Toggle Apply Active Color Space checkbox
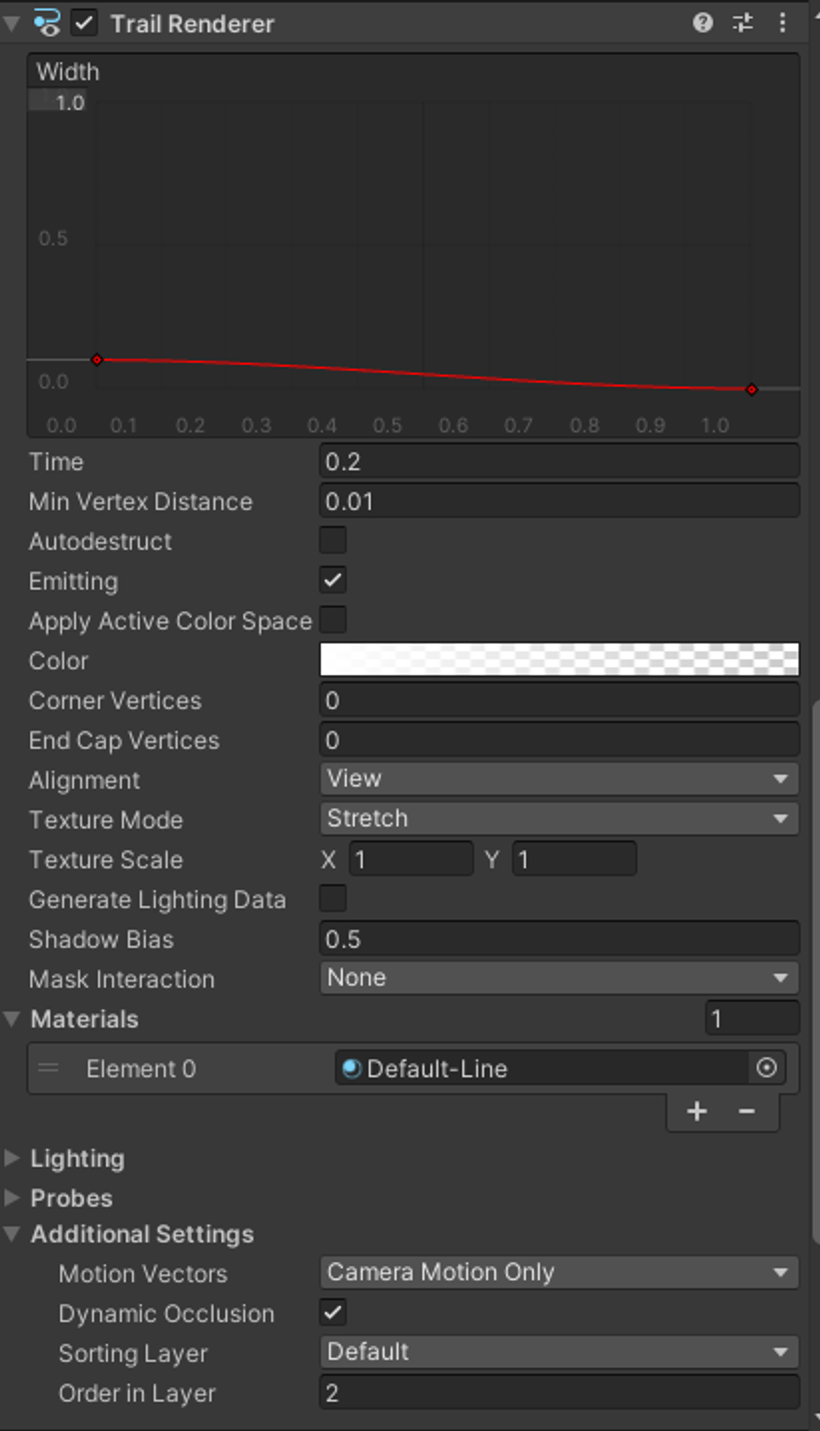This screenshot has height=1431, width=820. 333,620
